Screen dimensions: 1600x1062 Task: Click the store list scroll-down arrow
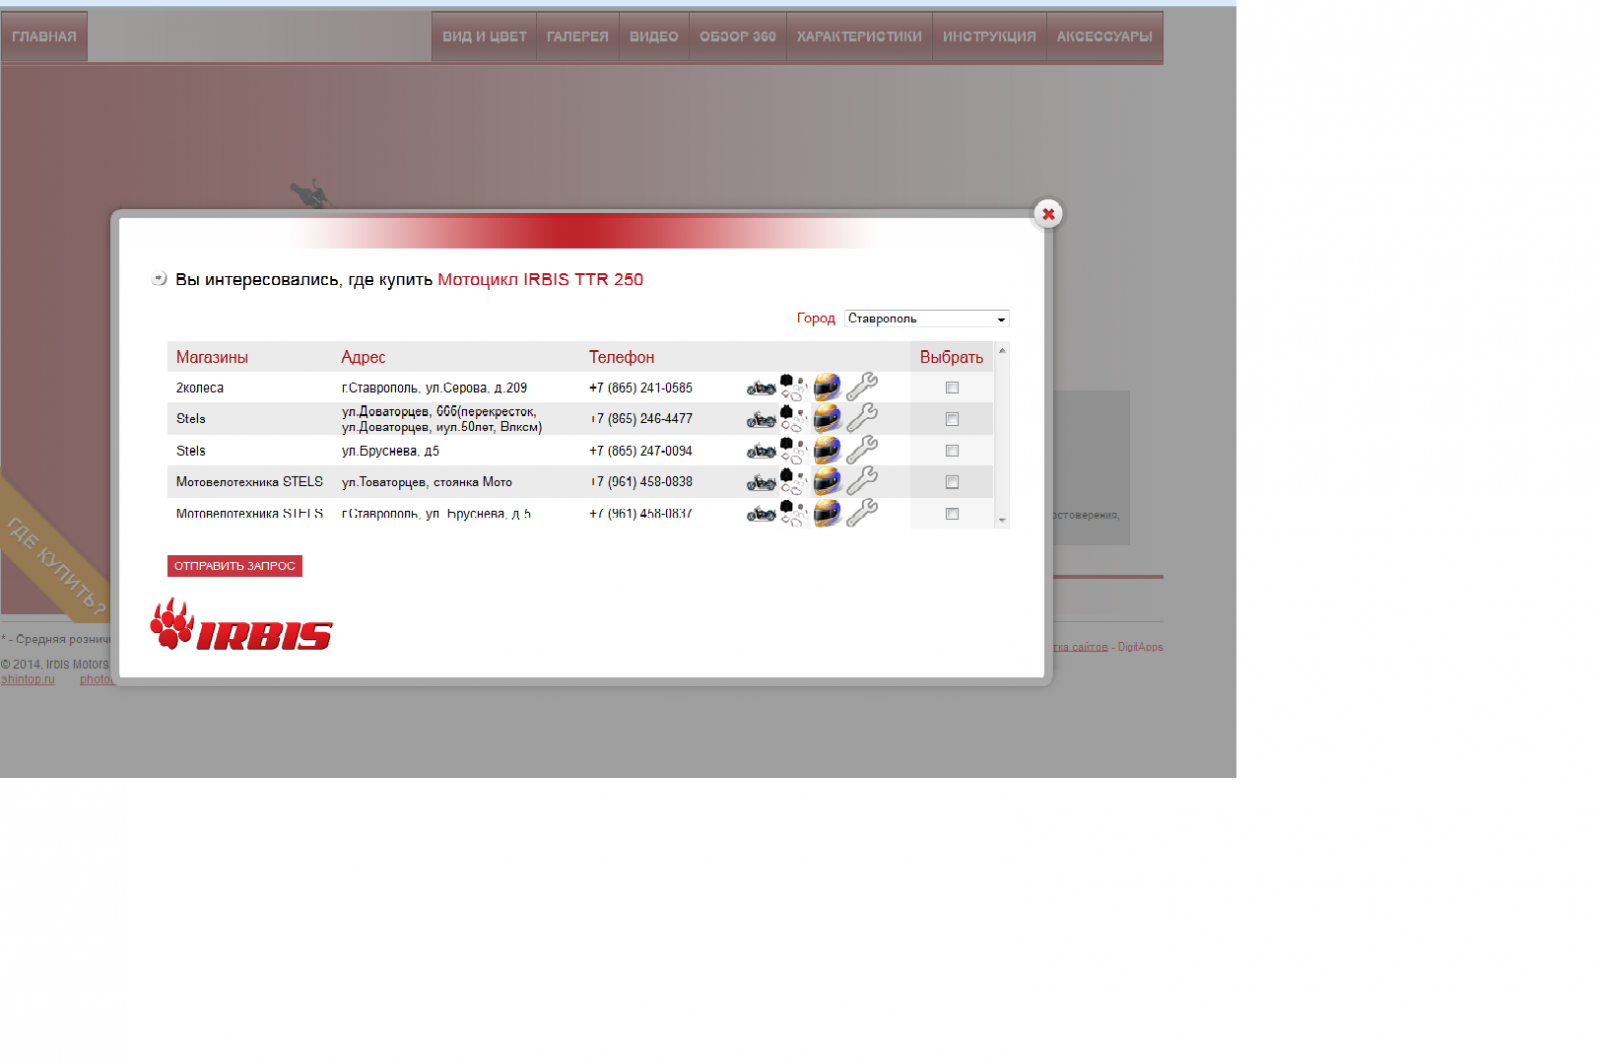point(1002,521)
